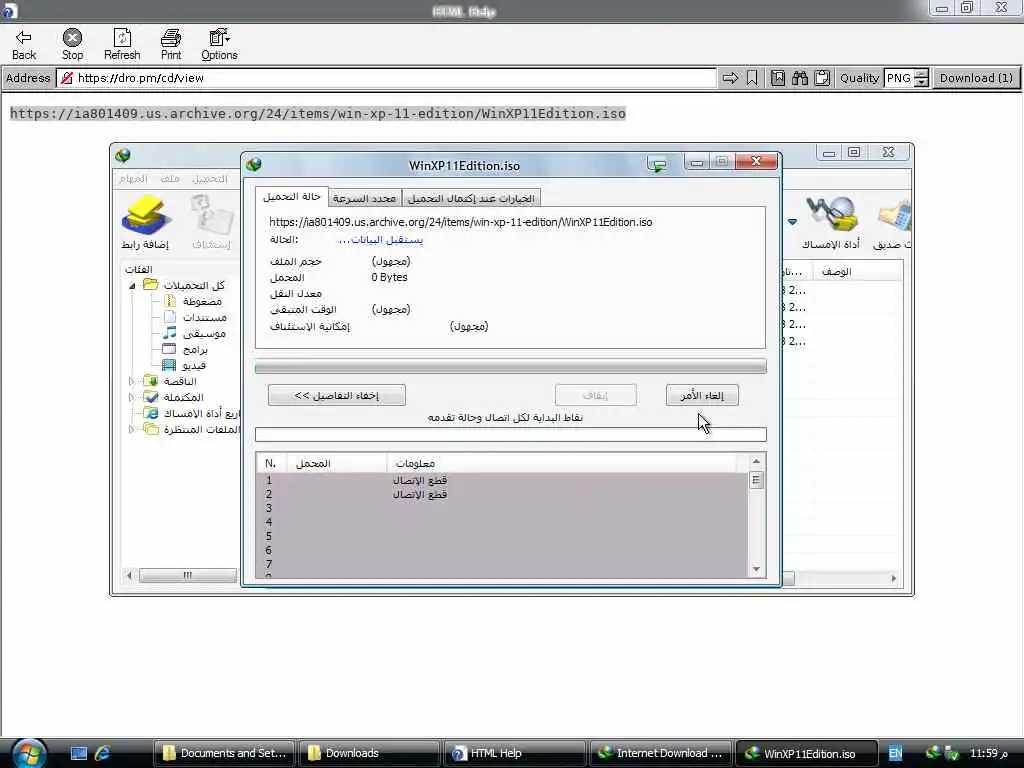Select the Finished checkmark folder icon
The height and width of the screenshot is (768, 1024).
[x=151, y=397]
